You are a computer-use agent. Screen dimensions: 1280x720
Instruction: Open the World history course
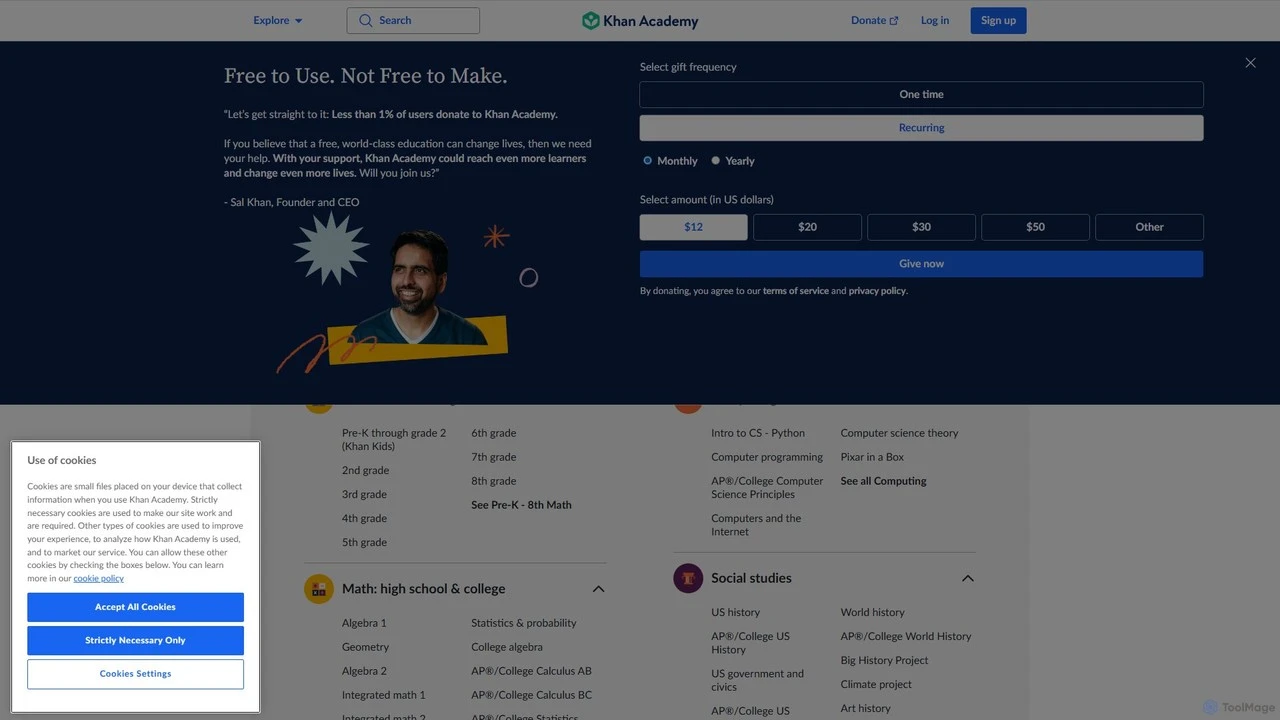[x=872, y=612]
